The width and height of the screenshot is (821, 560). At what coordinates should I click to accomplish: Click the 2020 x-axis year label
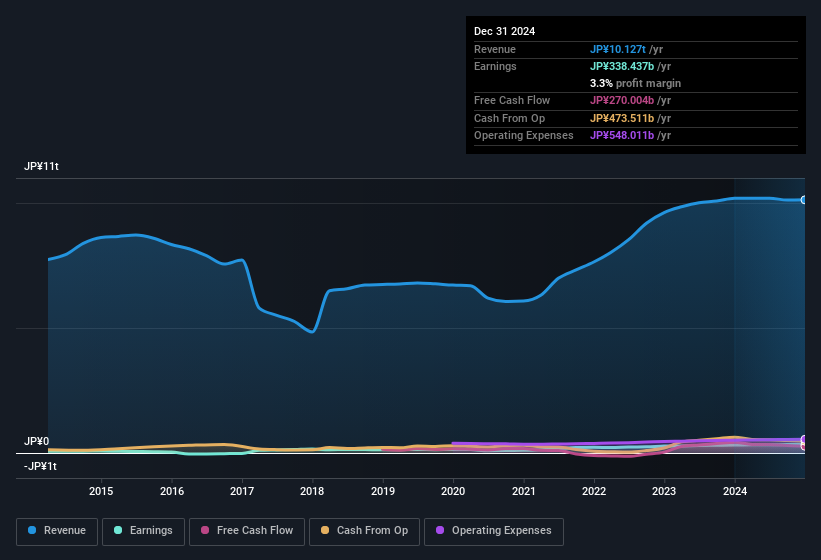453,491
